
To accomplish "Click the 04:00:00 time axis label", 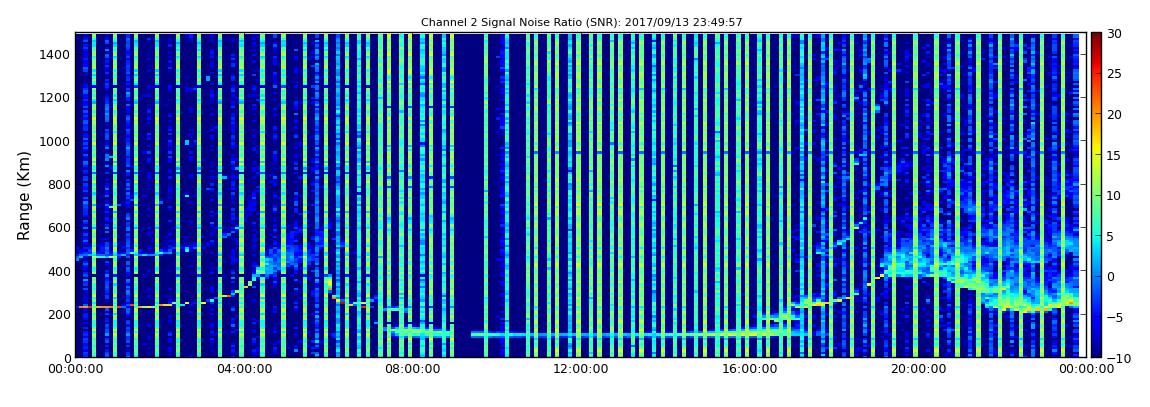I will pyautogui.click(x=243, y=370).
